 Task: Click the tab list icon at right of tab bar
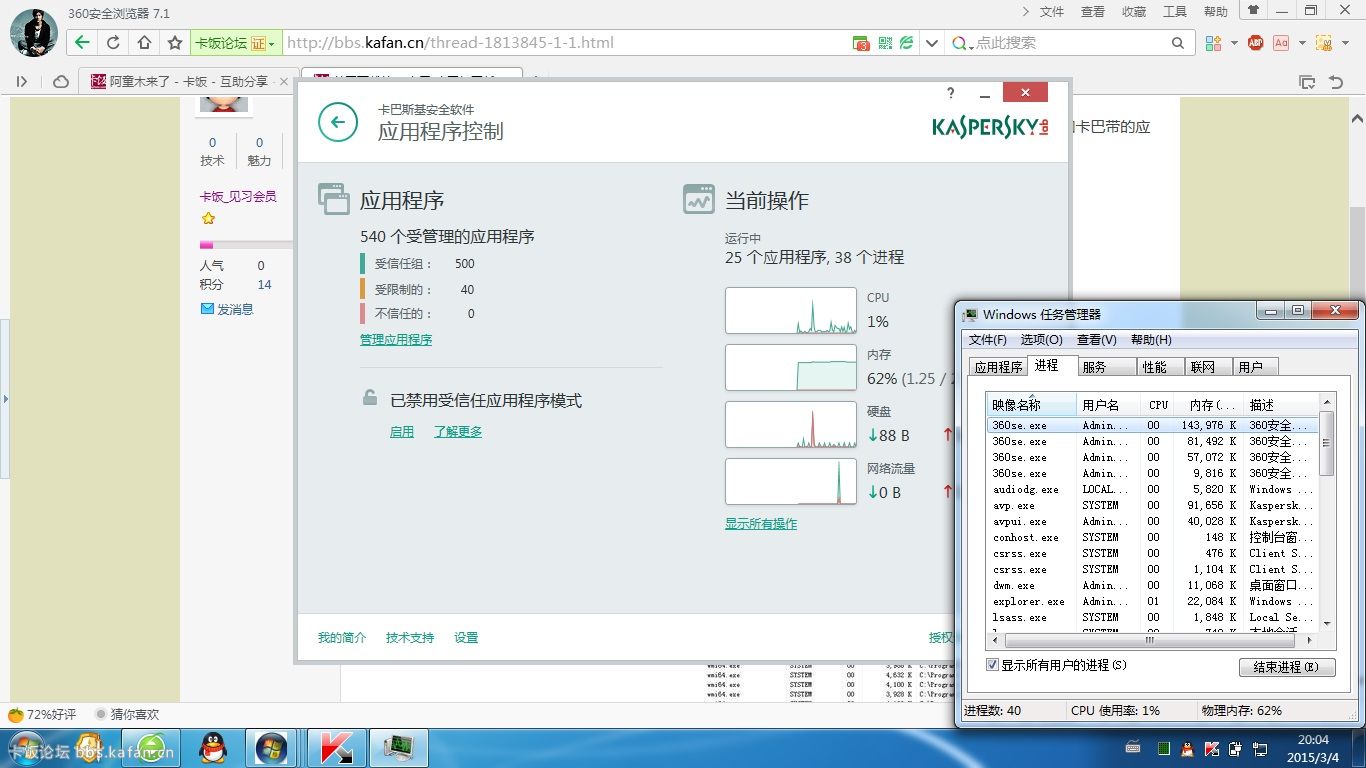tap(1306, 82)
